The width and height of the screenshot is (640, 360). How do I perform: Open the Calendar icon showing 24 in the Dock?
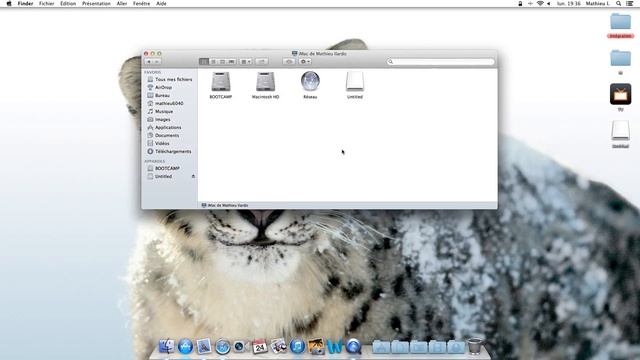tap(260, 347)
